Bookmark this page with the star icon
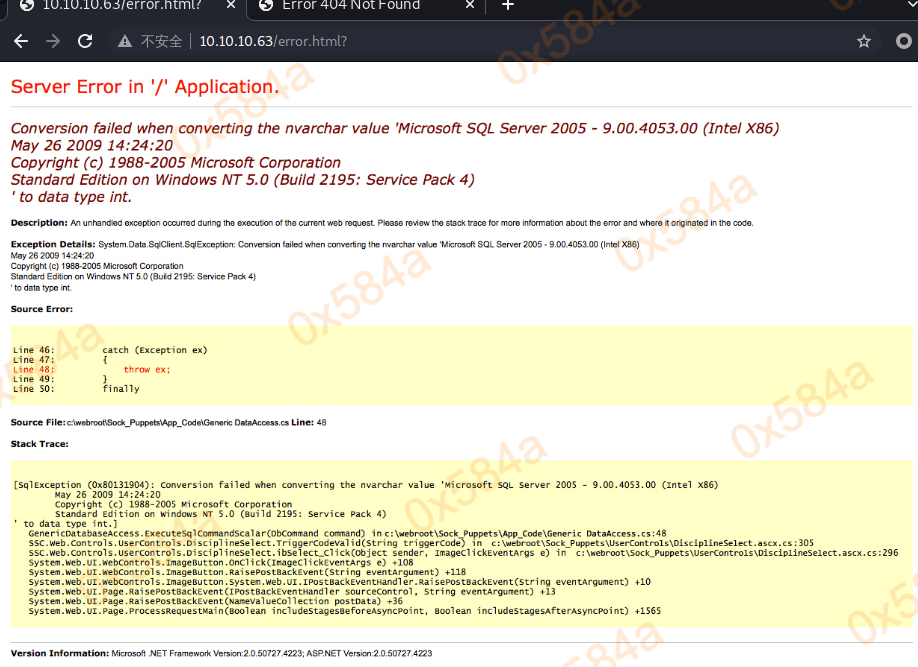 pos(864,42)
